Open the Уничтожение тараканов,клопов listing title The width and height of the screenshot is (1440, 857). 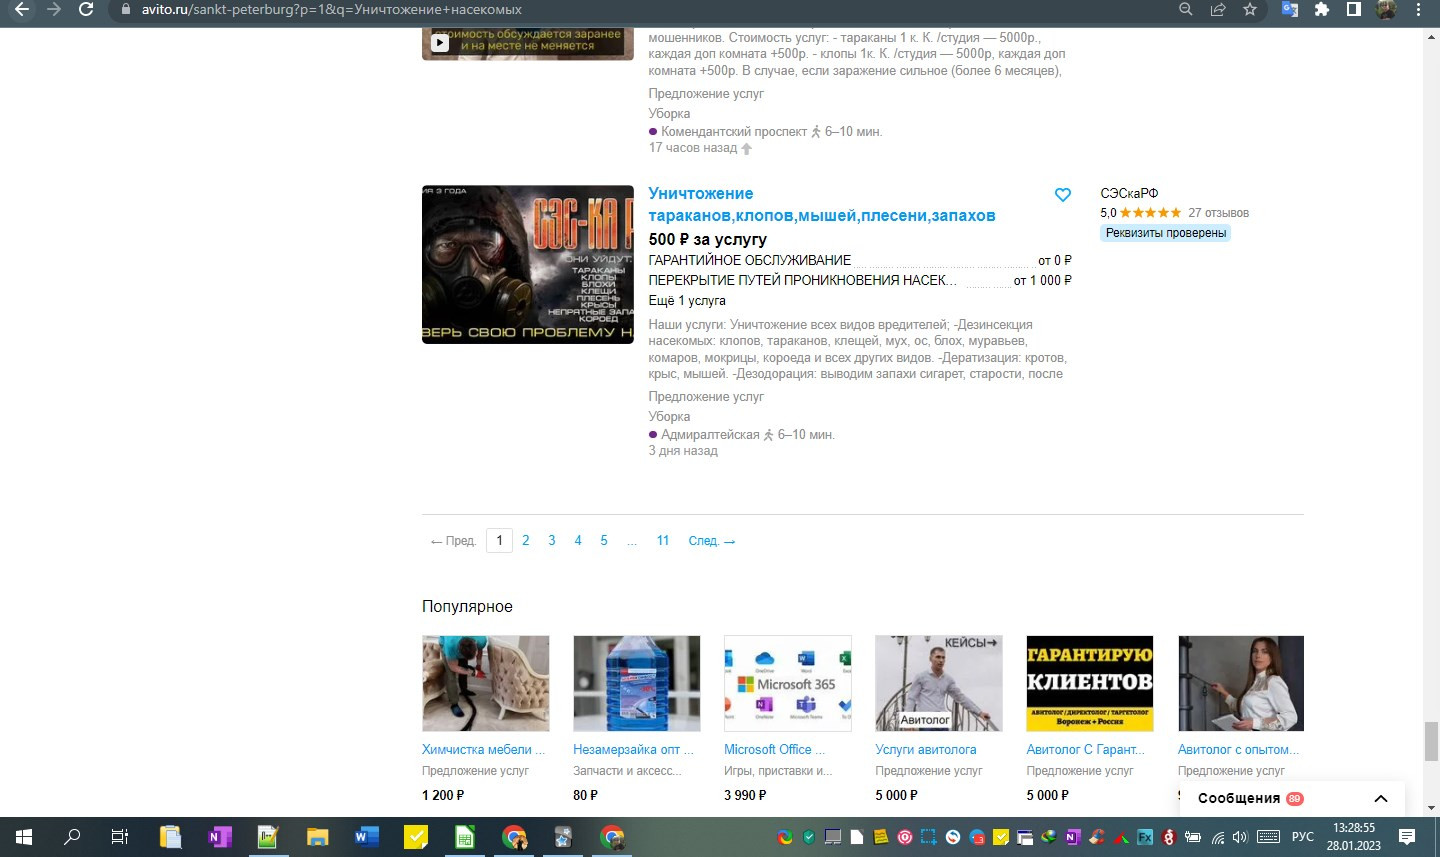(x=822, y=204)
